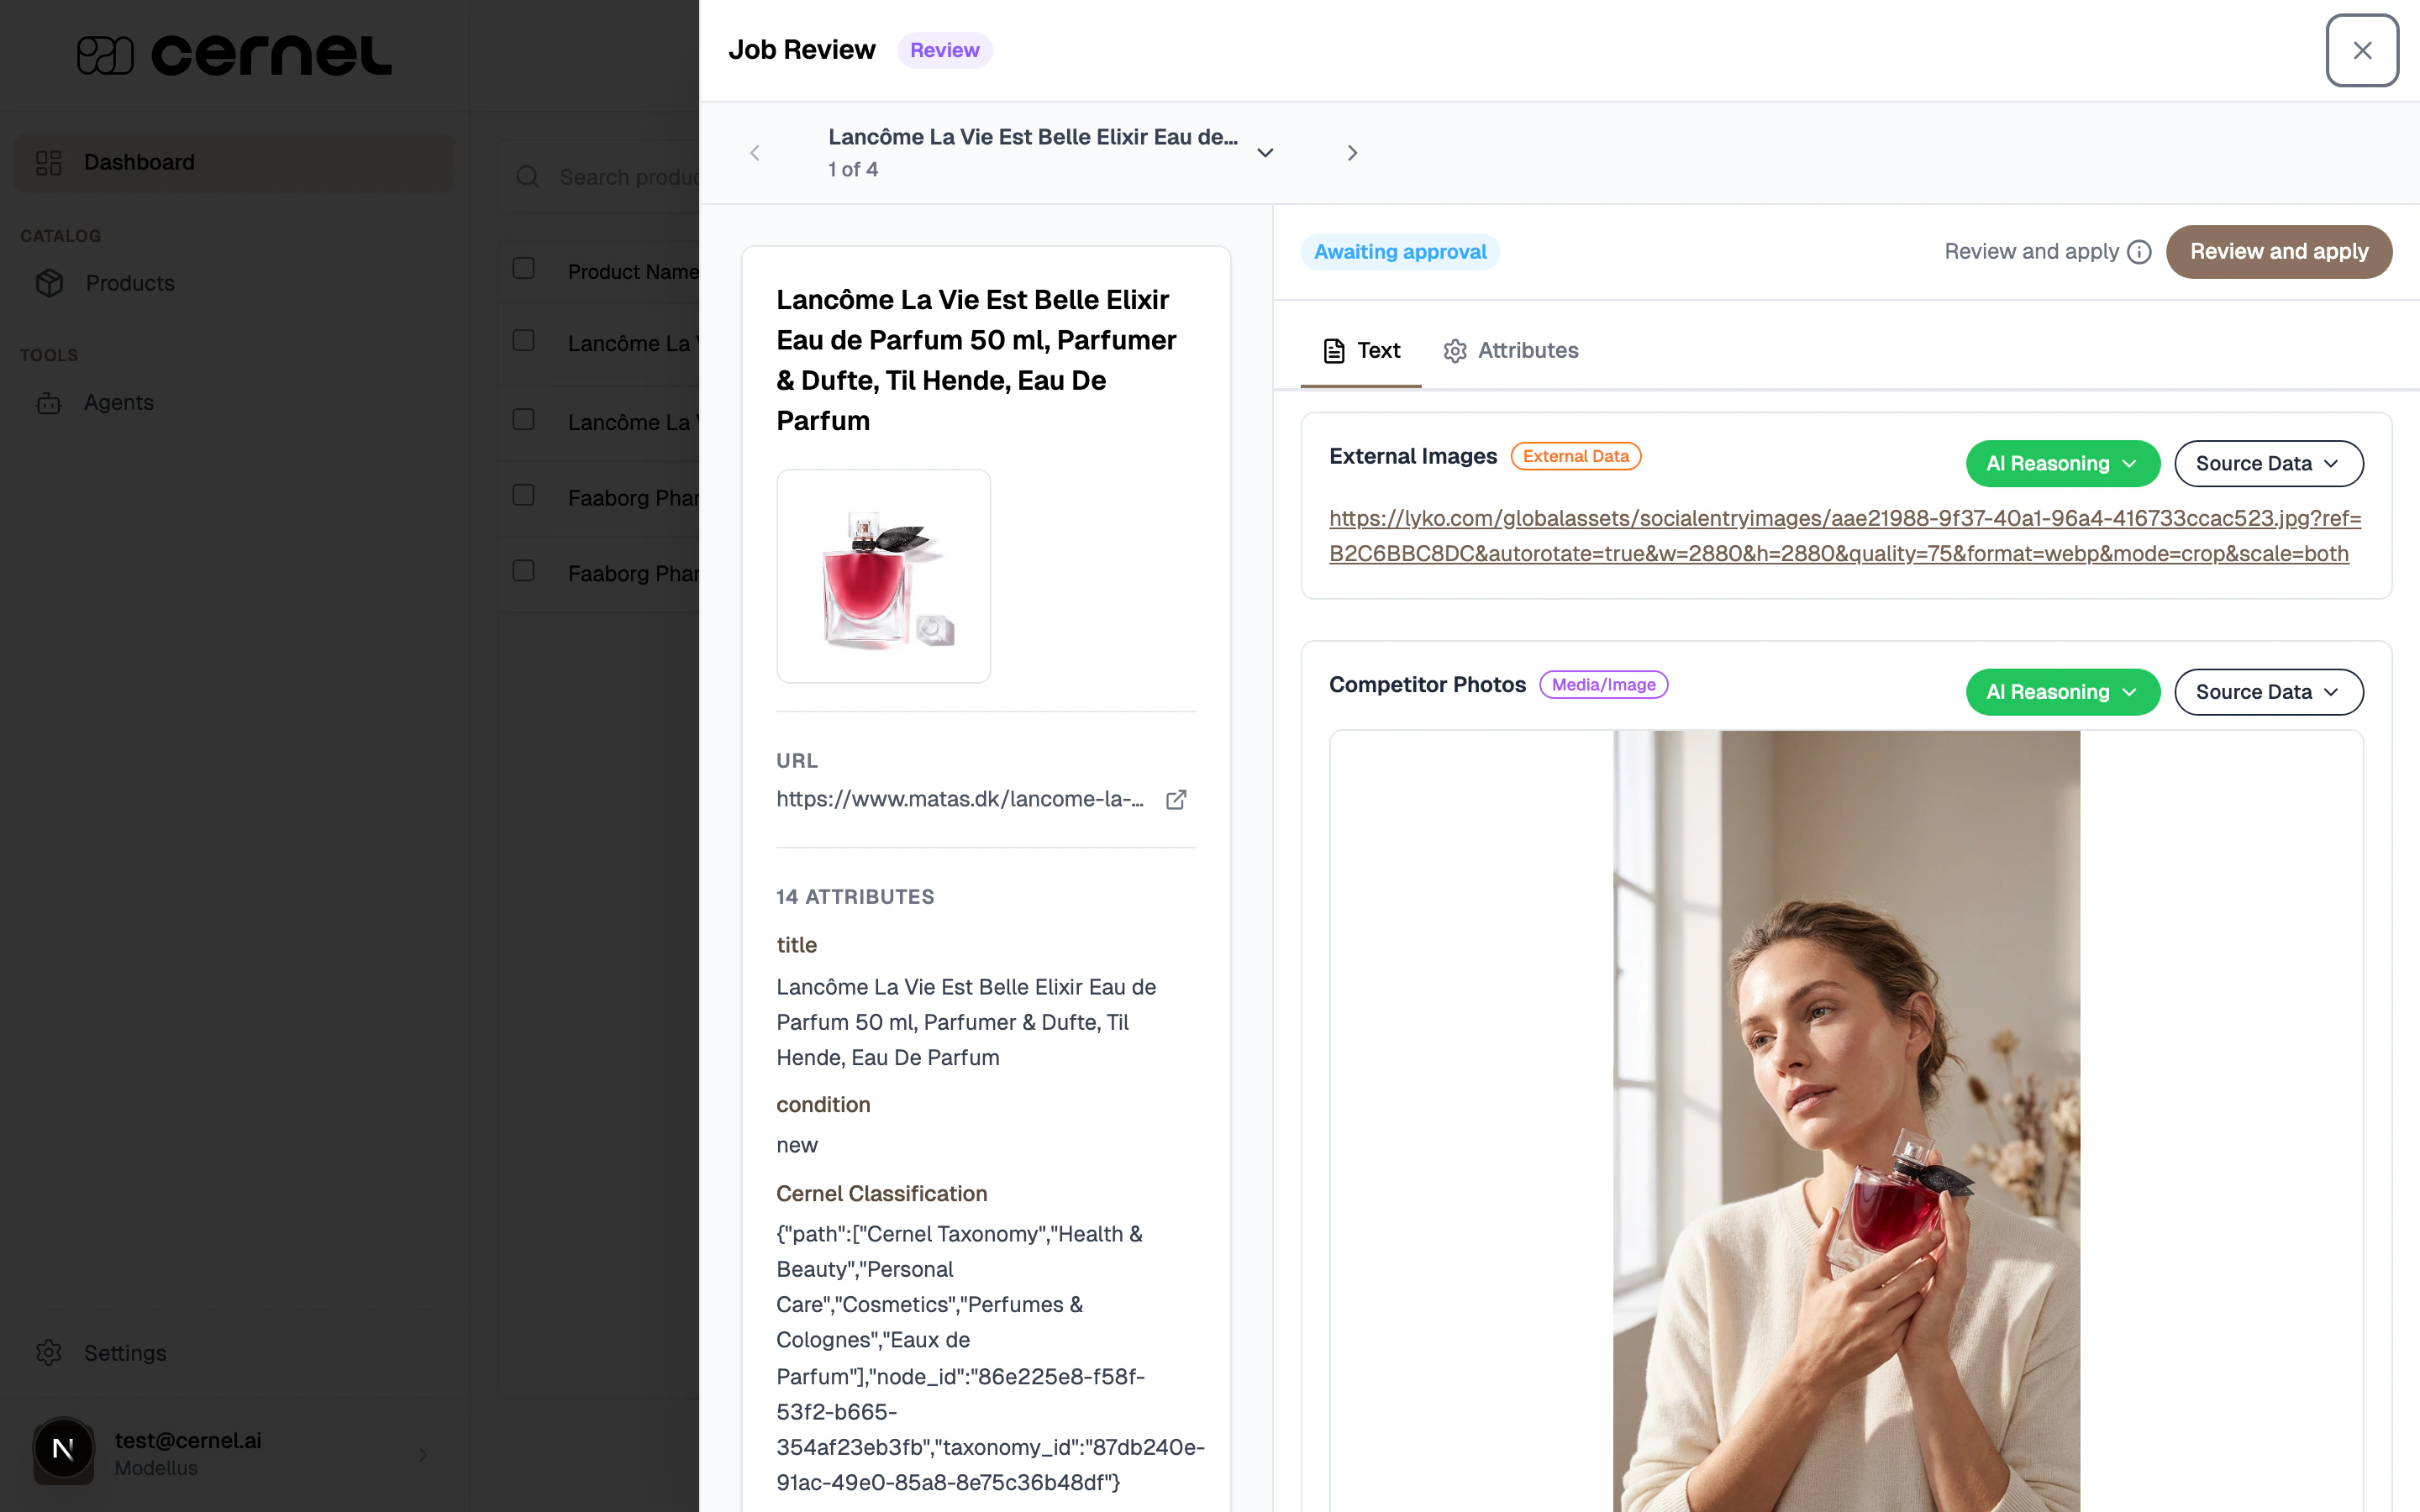Open product URL via external link icon
Viewport: 2420px width, 1512px height.
pyautogui.click(x=1176, y=799)
